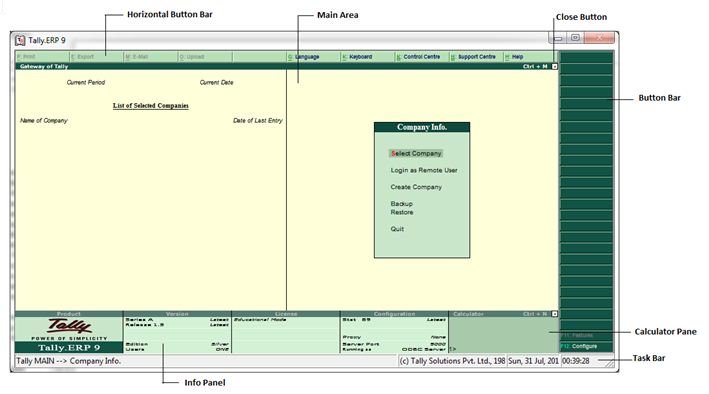Choose Restore in Company Info menu

(x=402, y=212)
